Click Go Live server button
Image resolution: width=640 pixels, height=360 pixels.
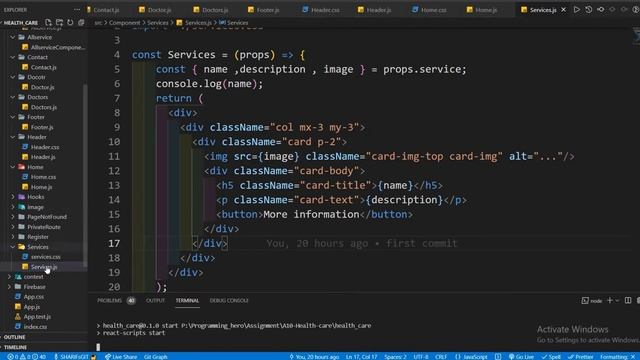pos(521,357)
